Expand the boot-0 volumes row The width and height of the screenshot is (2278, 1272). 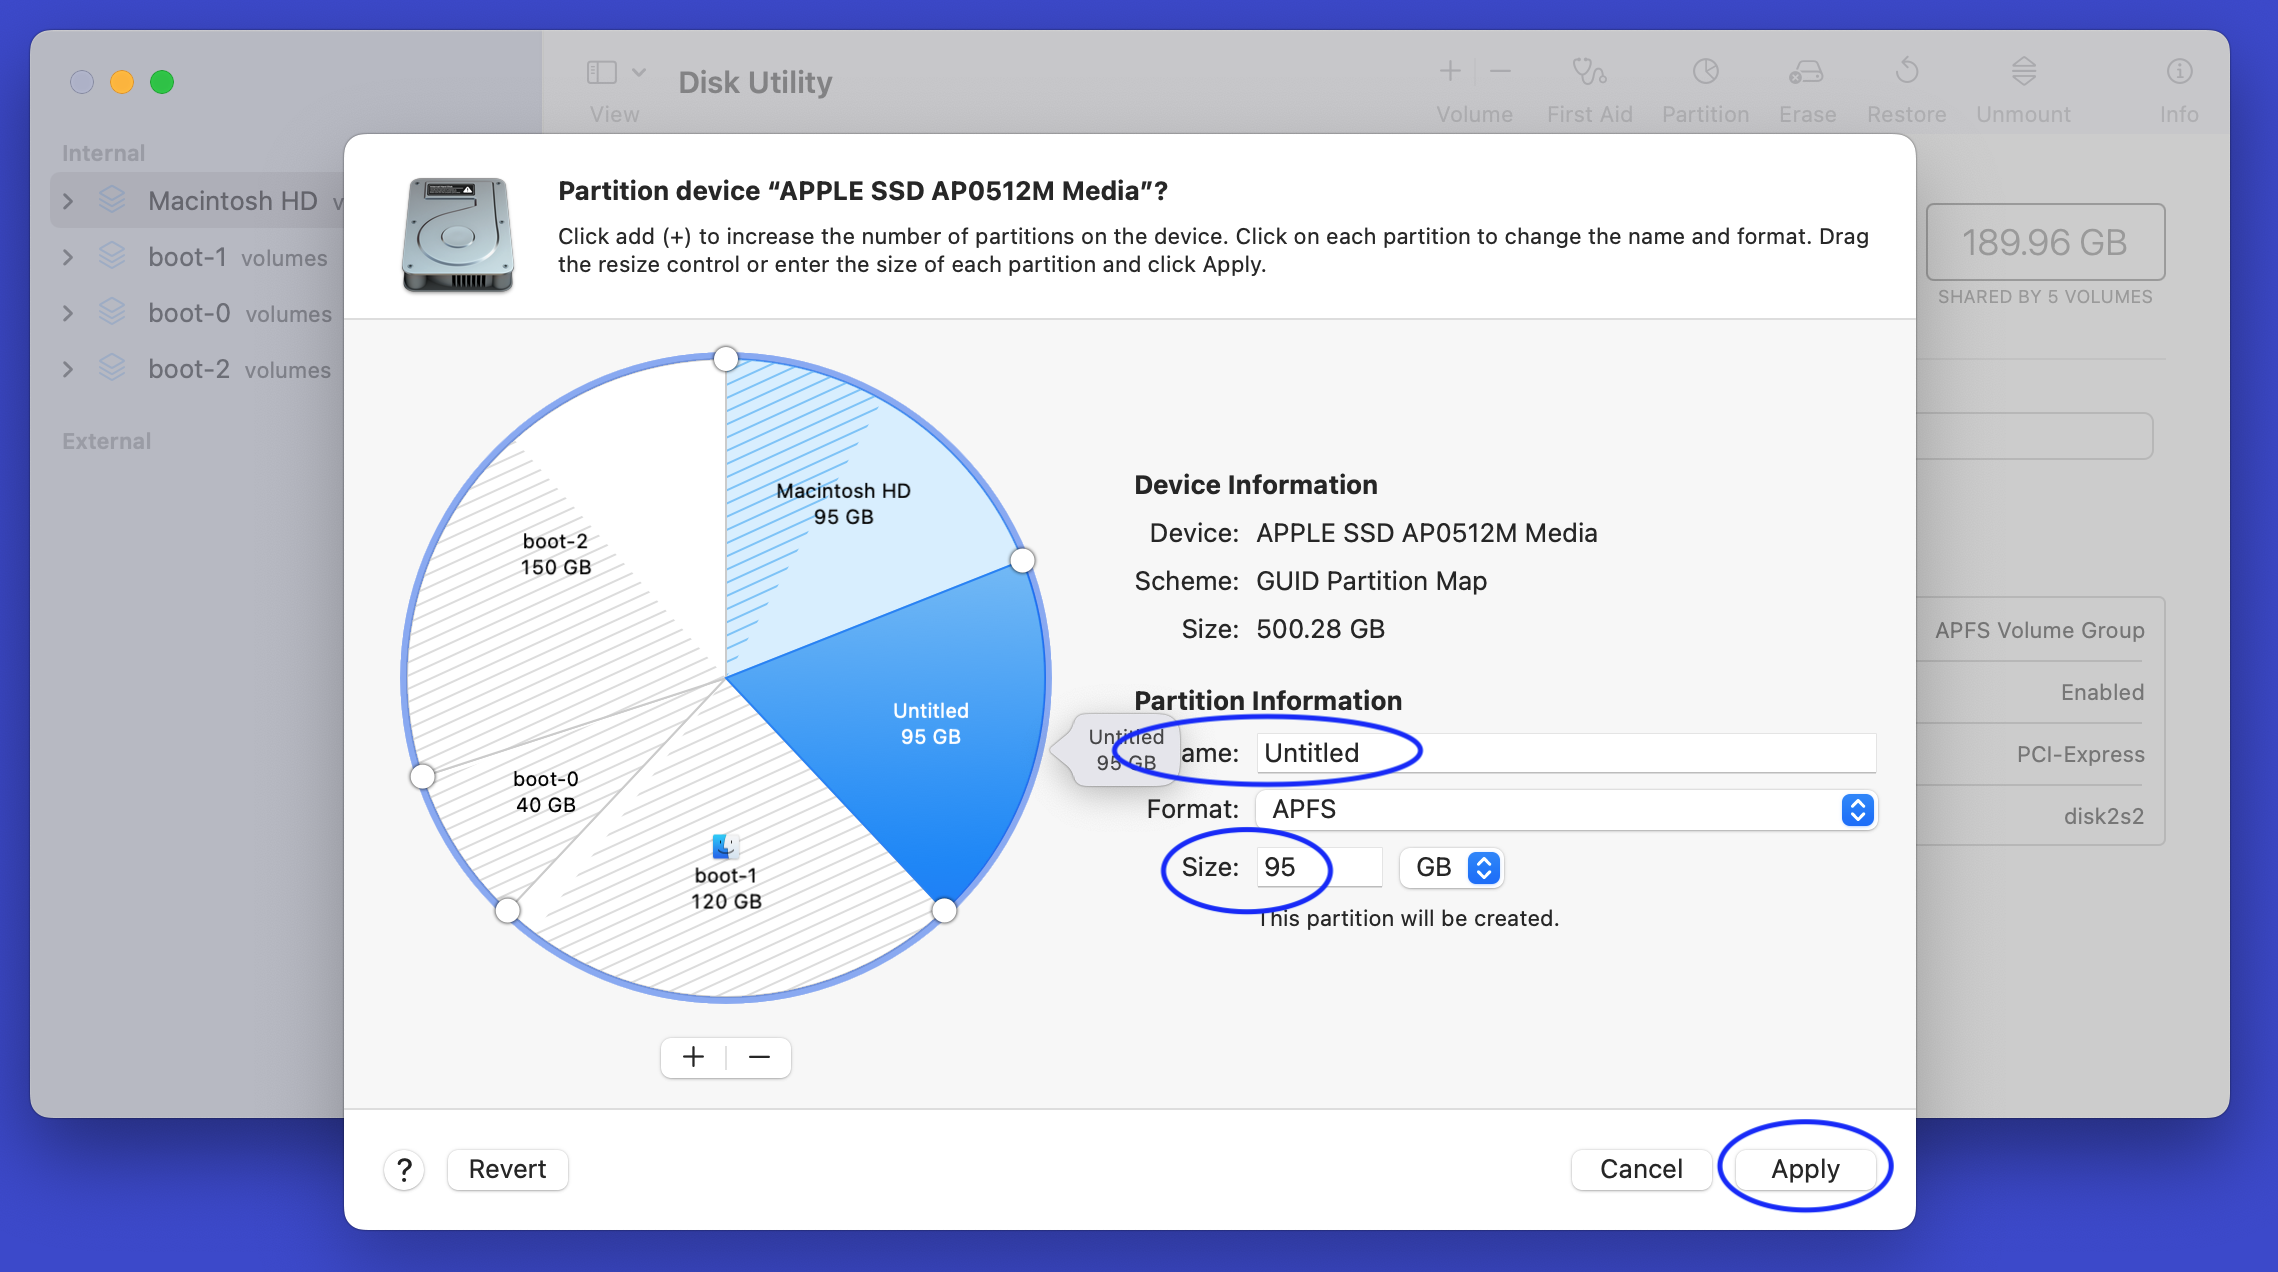point(68,313)
